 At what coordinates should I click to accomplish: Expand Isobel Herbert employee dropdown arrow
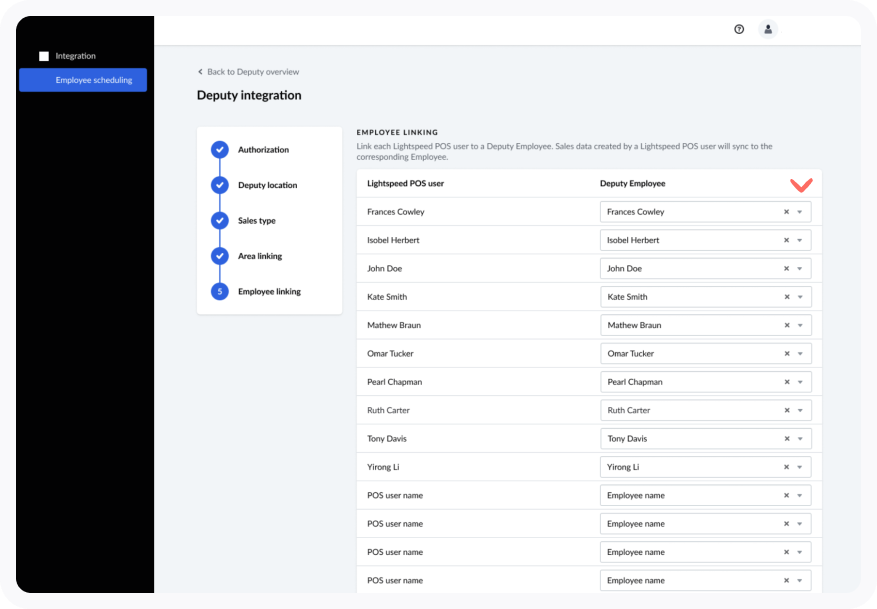[800, 240]
